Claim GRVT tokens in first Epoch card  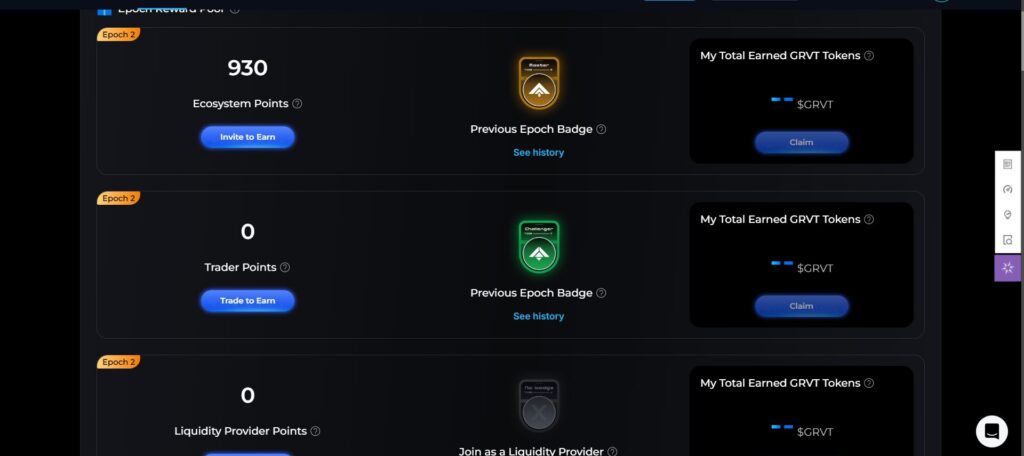click(x=801, y=142)
